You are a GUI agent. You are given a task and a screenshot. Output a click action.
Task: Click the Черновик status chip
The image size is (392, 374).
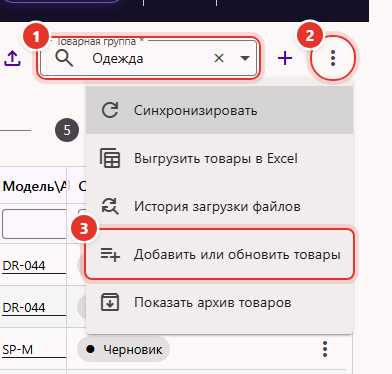[x=124, y=349]
